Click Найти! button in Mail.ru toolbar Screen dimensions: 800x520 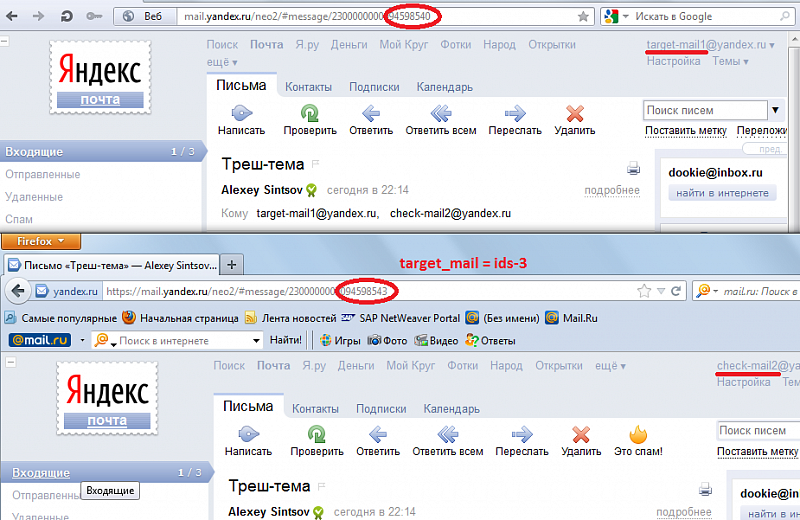[x=286, y=340]
